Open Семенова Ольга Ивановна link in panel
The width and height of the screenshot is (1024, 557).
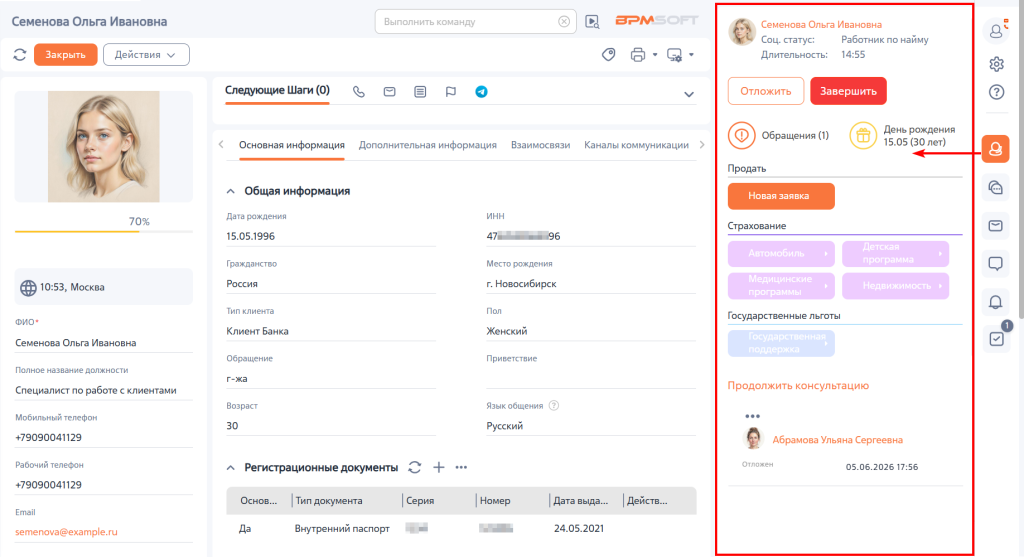(x=822, y=24)
